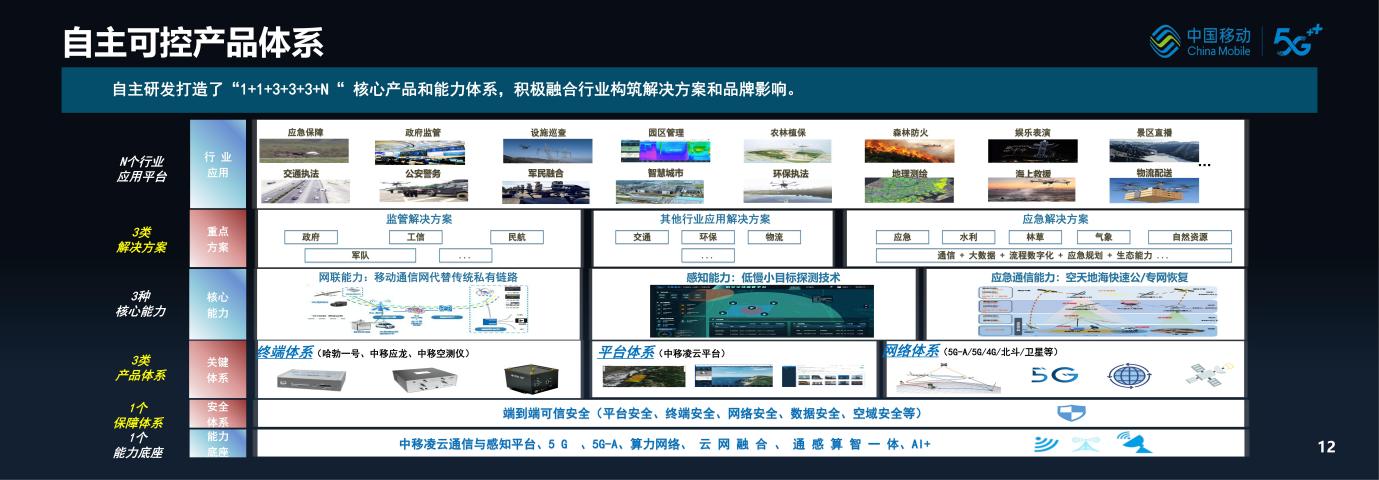The image size is (1379, 480).
Task: Open the 地理测绘 thumbnail
Action: [910, 191]
